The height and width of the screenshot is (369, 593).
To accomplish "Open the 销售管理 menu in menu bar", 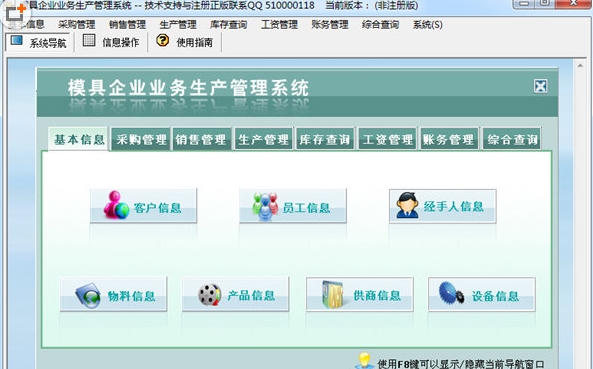I will (127, 25).
